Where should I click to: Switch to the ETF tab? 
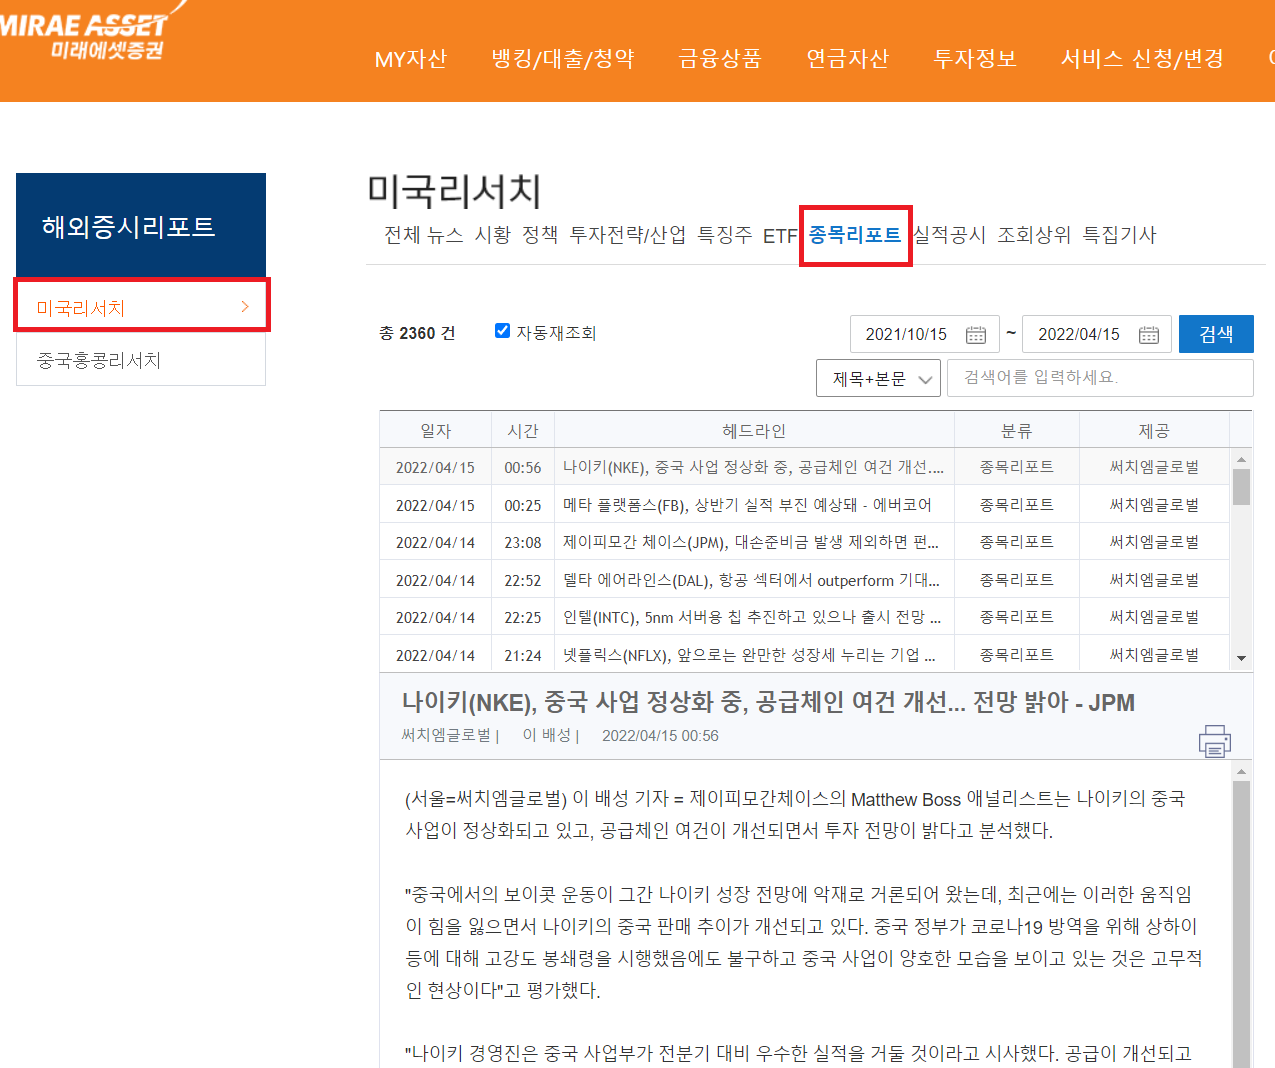(780, 236)
